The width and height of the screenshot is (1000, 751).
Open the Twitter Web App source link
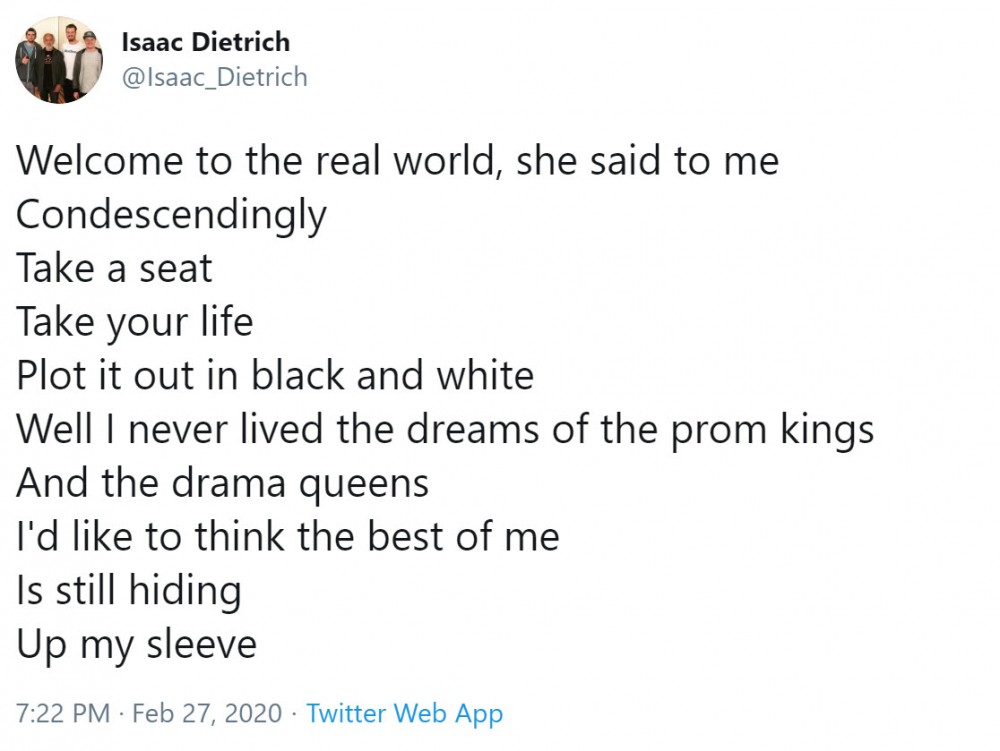click(x=404, y=714)
